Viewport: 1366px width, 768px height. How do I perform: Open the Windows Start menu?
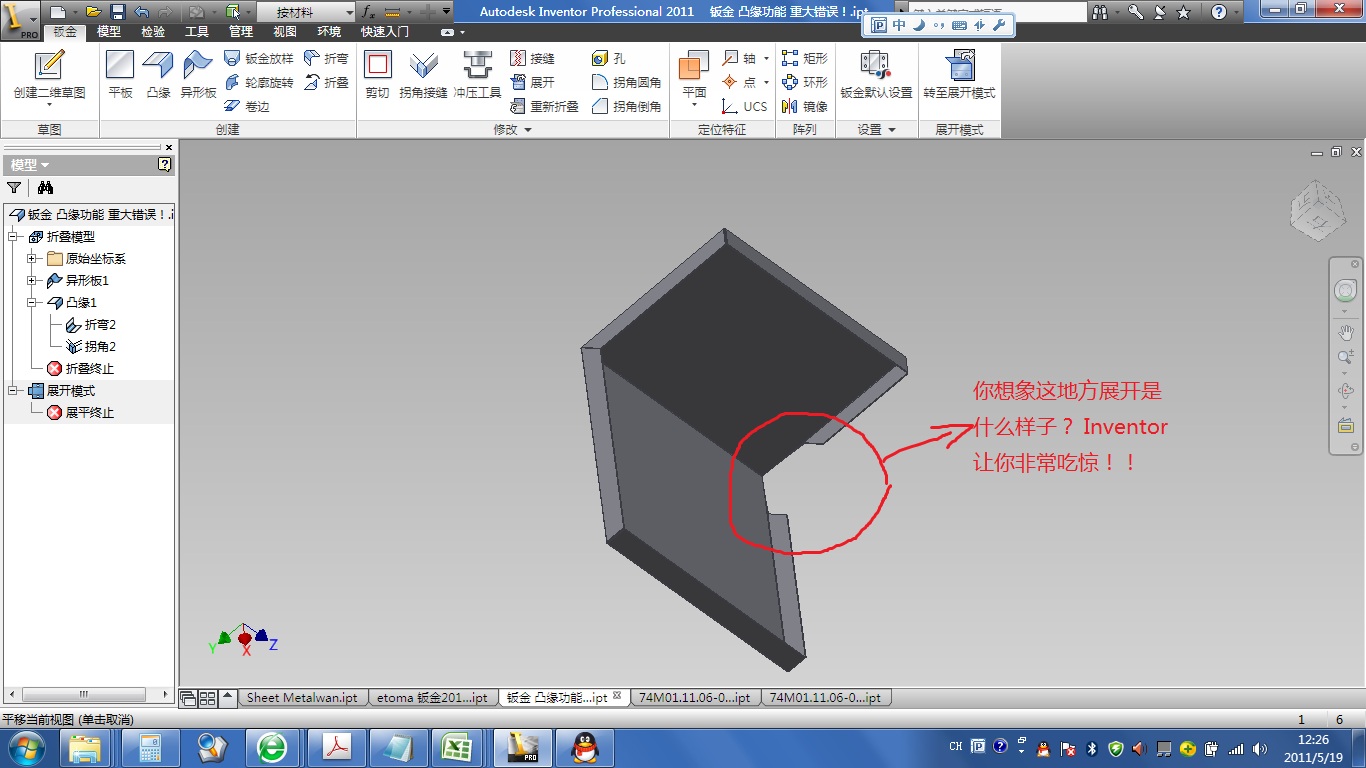tap(25, 748)
